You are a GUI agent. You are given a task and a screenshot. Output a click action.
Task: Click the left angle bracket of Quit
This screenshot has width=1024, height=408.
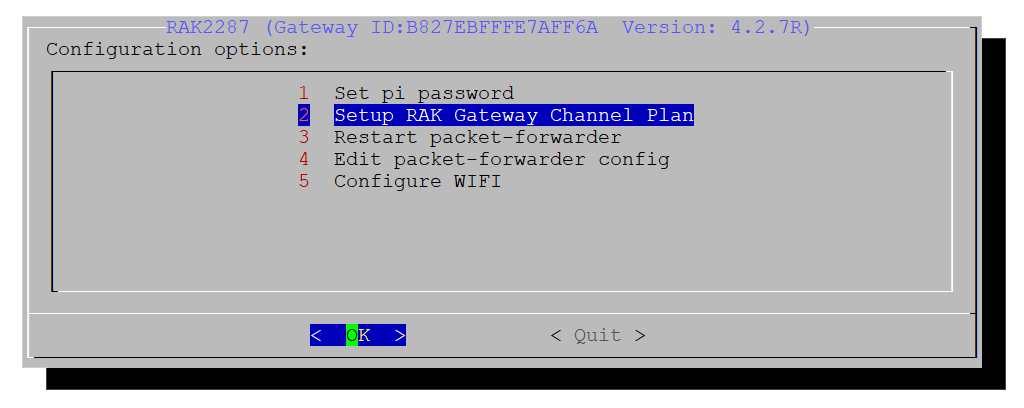[x=556, y=336]
